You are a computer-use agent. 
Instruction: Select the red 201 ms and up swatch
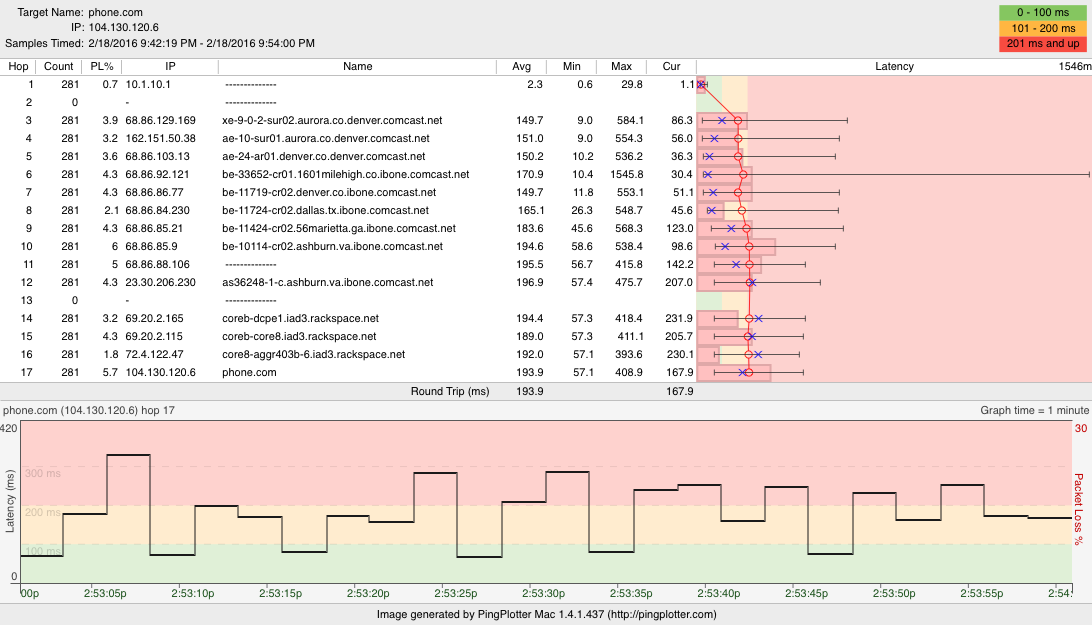[x=1043, y=44]
